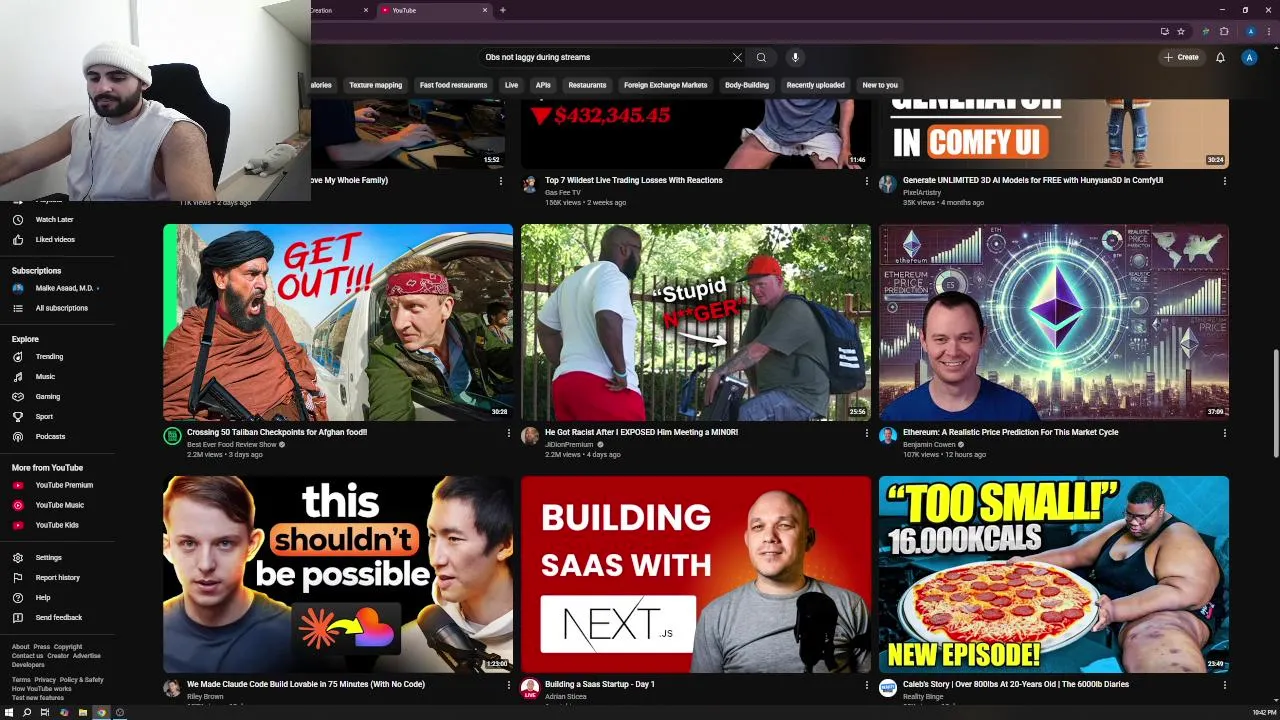
Task: Click 'Generate UNLIMITED 3D AI Models' title
Action: point(1033,180)
